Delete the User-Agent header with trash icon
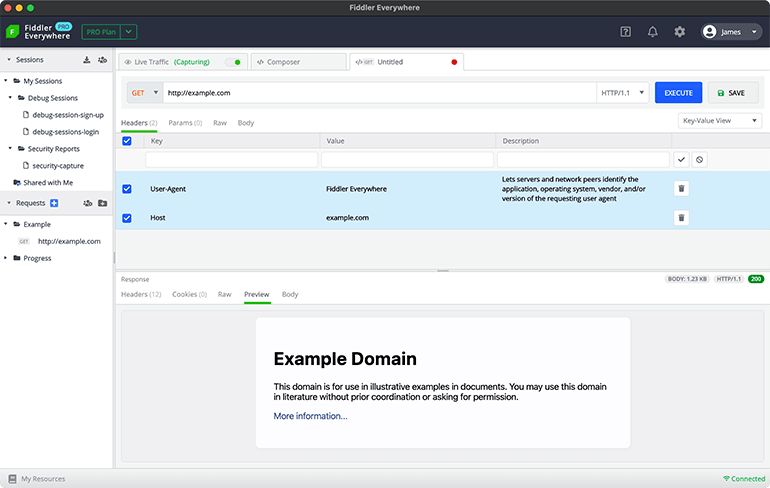Image resolution: width=770 pixels, height=488 pixels. [x=681, y=189]
